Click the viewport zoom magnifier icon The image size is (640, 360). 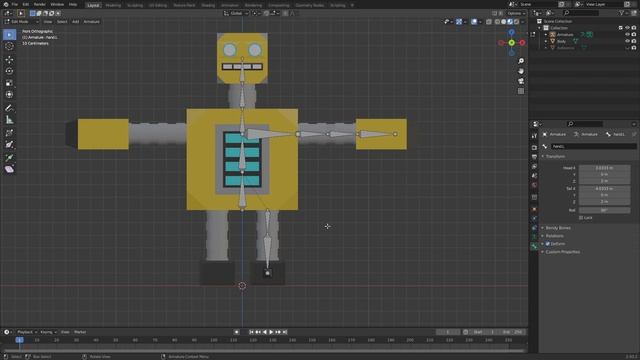(521, 61)
